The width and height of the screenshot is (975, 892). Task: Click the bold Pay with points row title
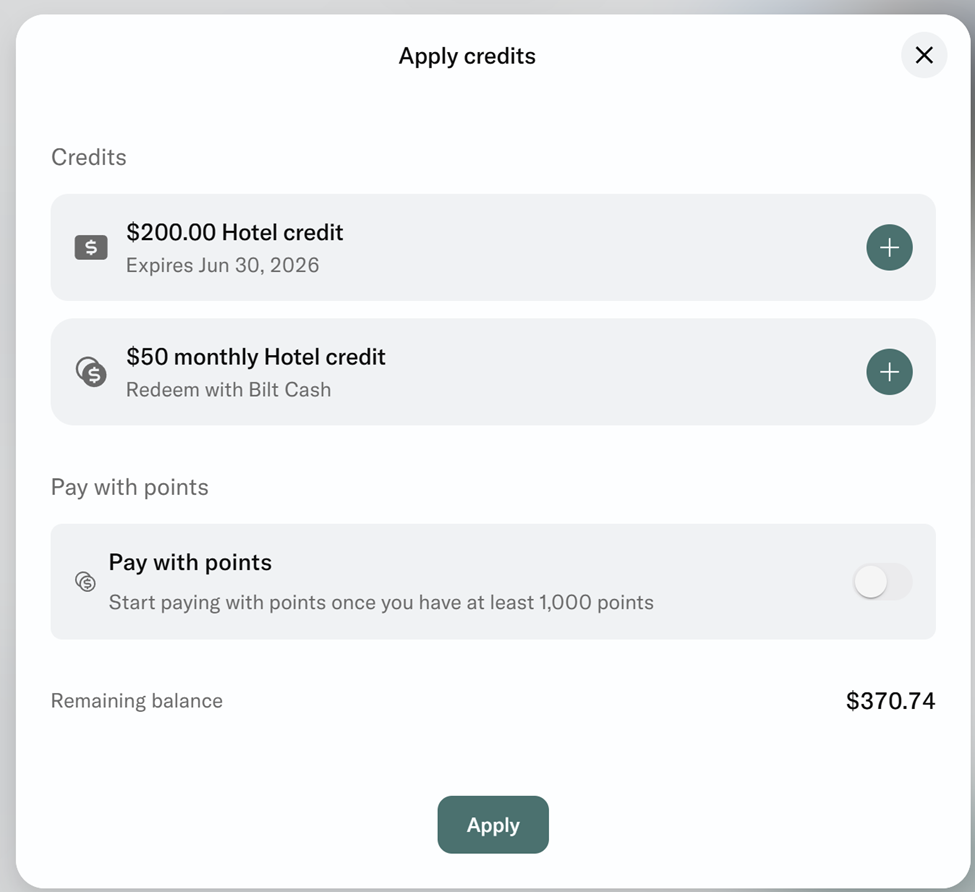coord(190,562)
